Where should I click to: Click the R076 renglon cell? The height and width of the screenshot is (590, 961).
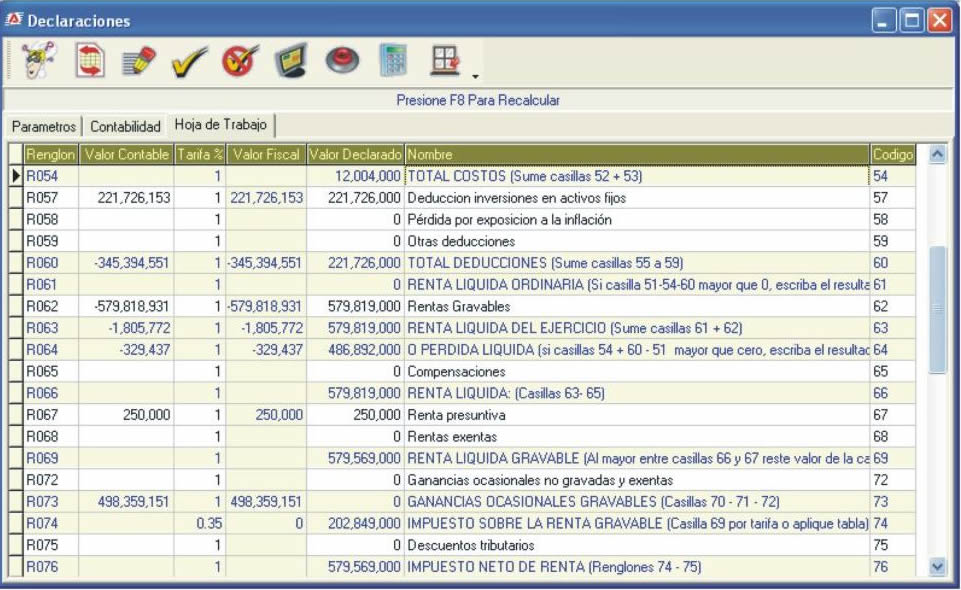(51, 567)
